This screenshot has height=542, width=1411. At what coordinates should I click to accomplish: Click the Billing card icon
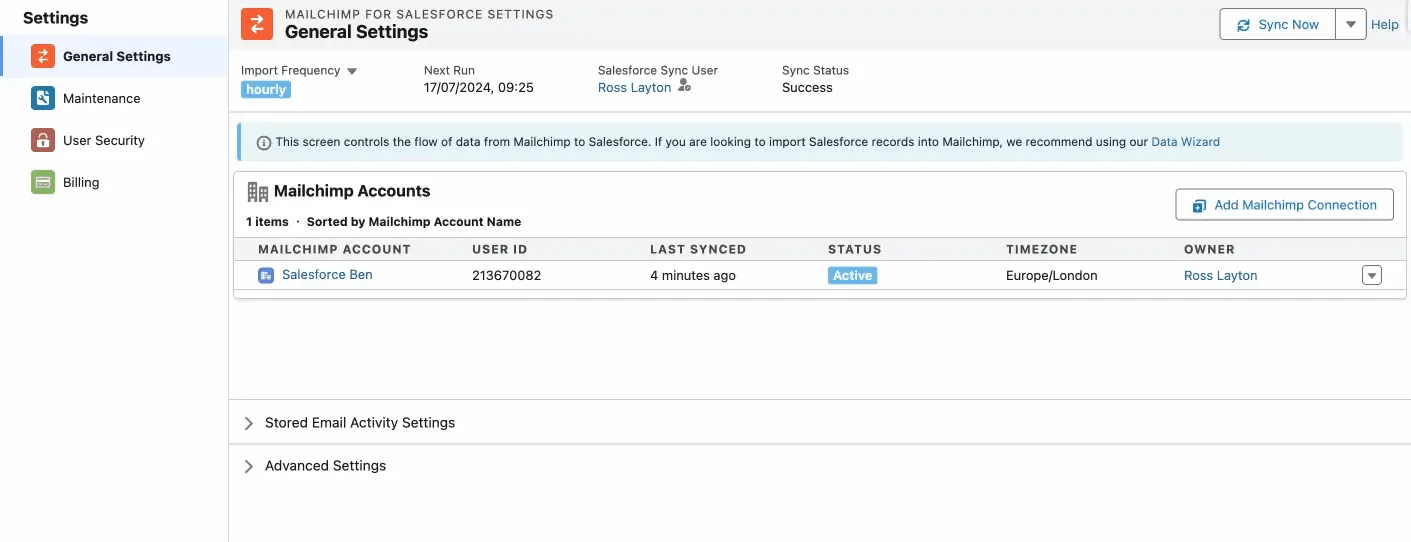pos(42,182)
